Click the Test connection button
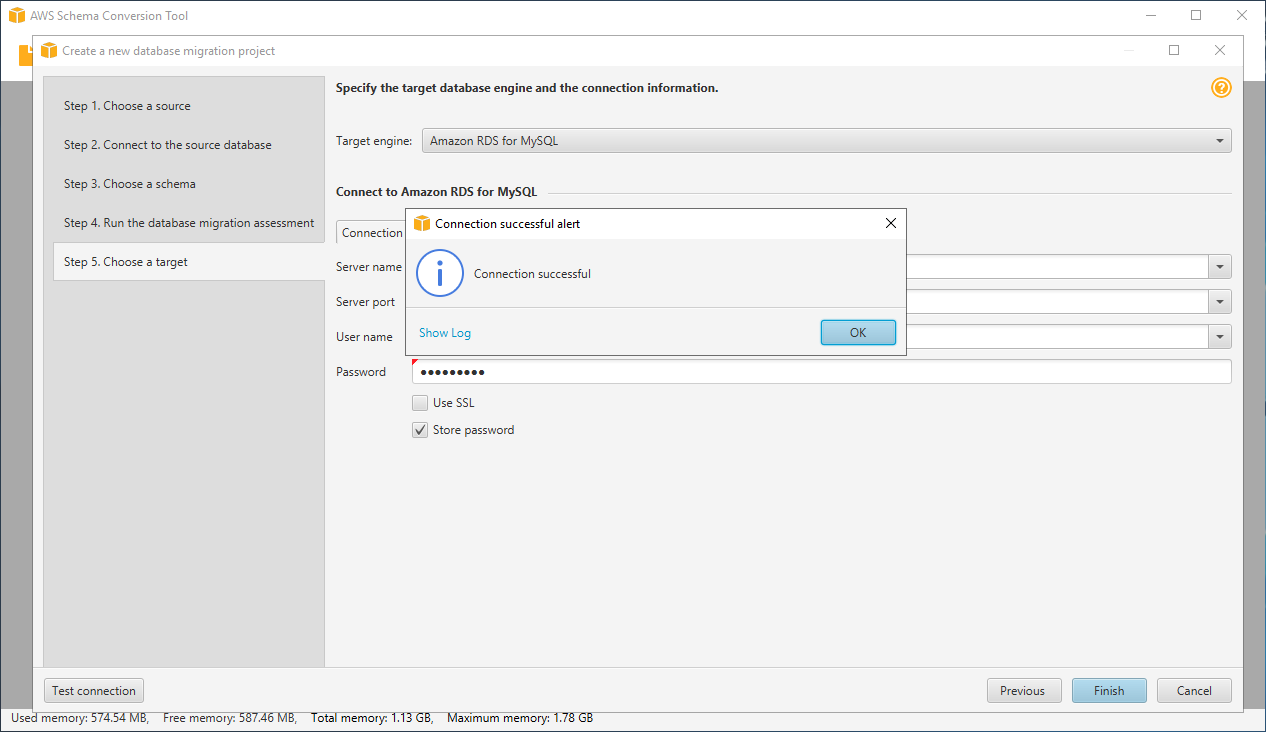1266x732 pixels. 94,691
